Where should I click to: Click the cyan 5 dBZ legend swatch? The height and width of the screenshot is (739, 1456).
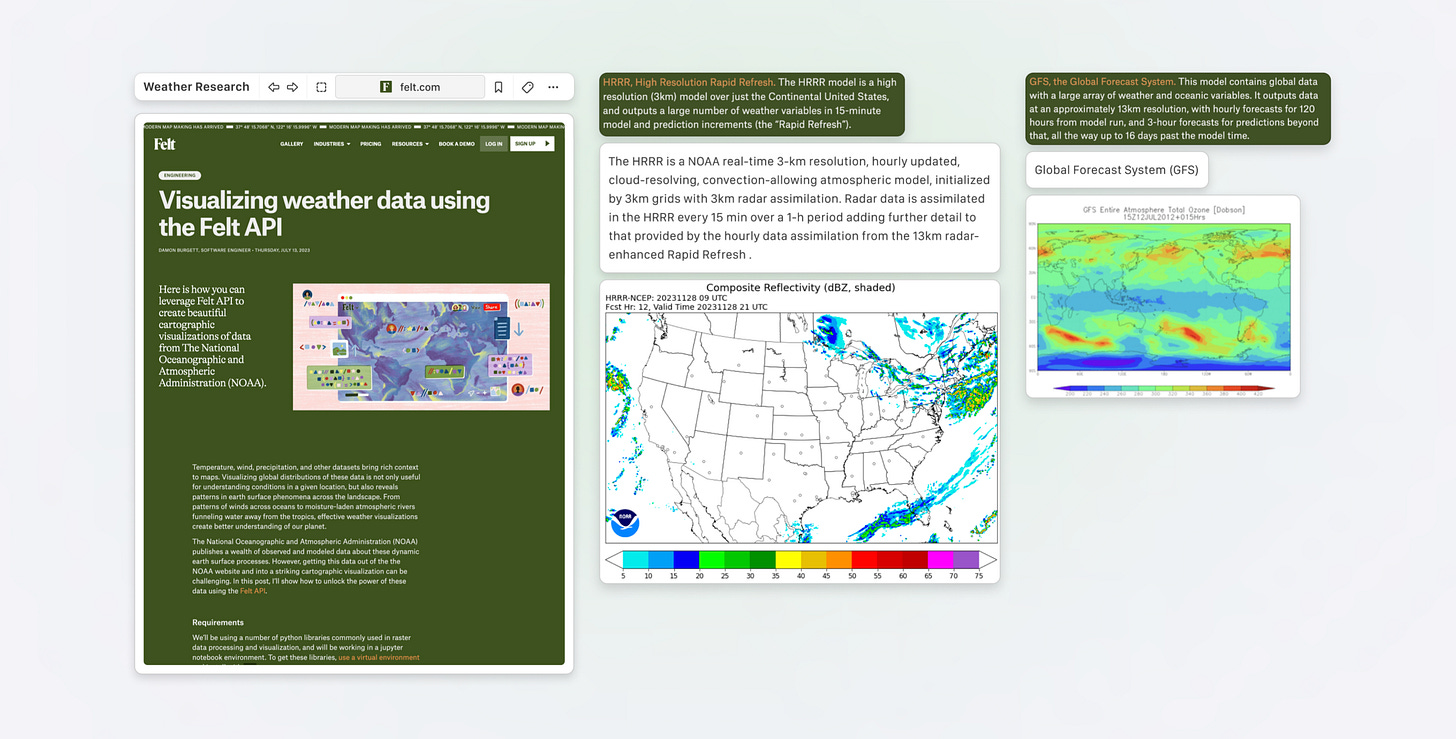[635, 559]
